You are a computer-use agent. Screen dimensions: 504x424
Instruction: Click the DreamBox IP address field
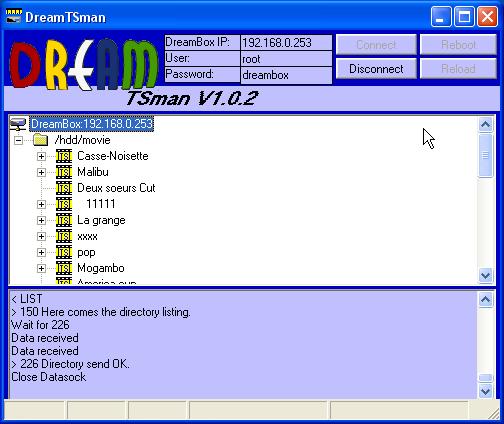pos(286,43)
